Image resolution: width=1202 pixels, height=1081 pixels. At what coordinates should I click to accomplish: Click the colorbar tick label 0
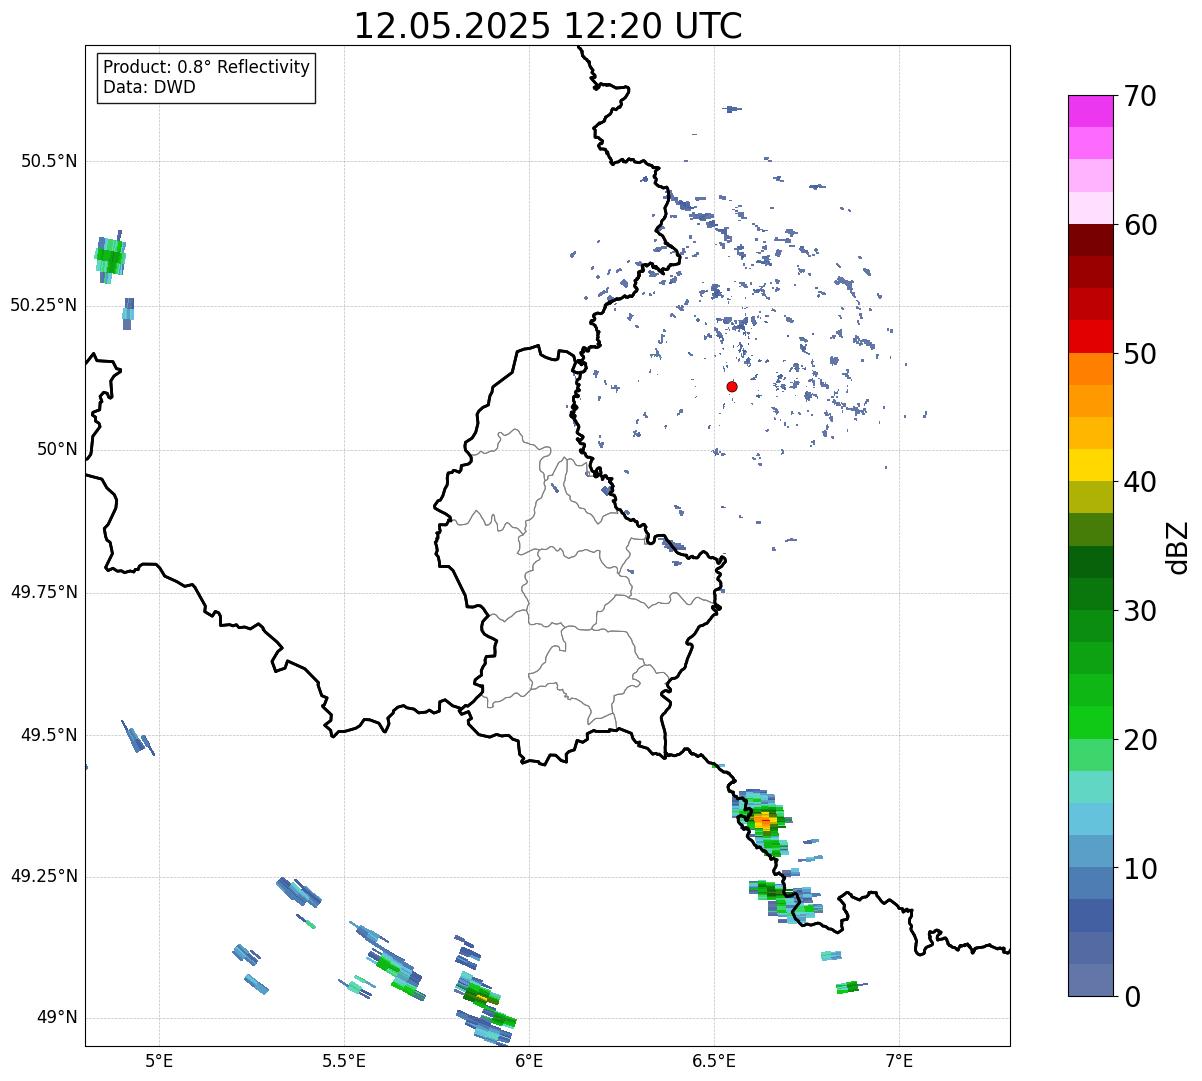click(1132, 997)
